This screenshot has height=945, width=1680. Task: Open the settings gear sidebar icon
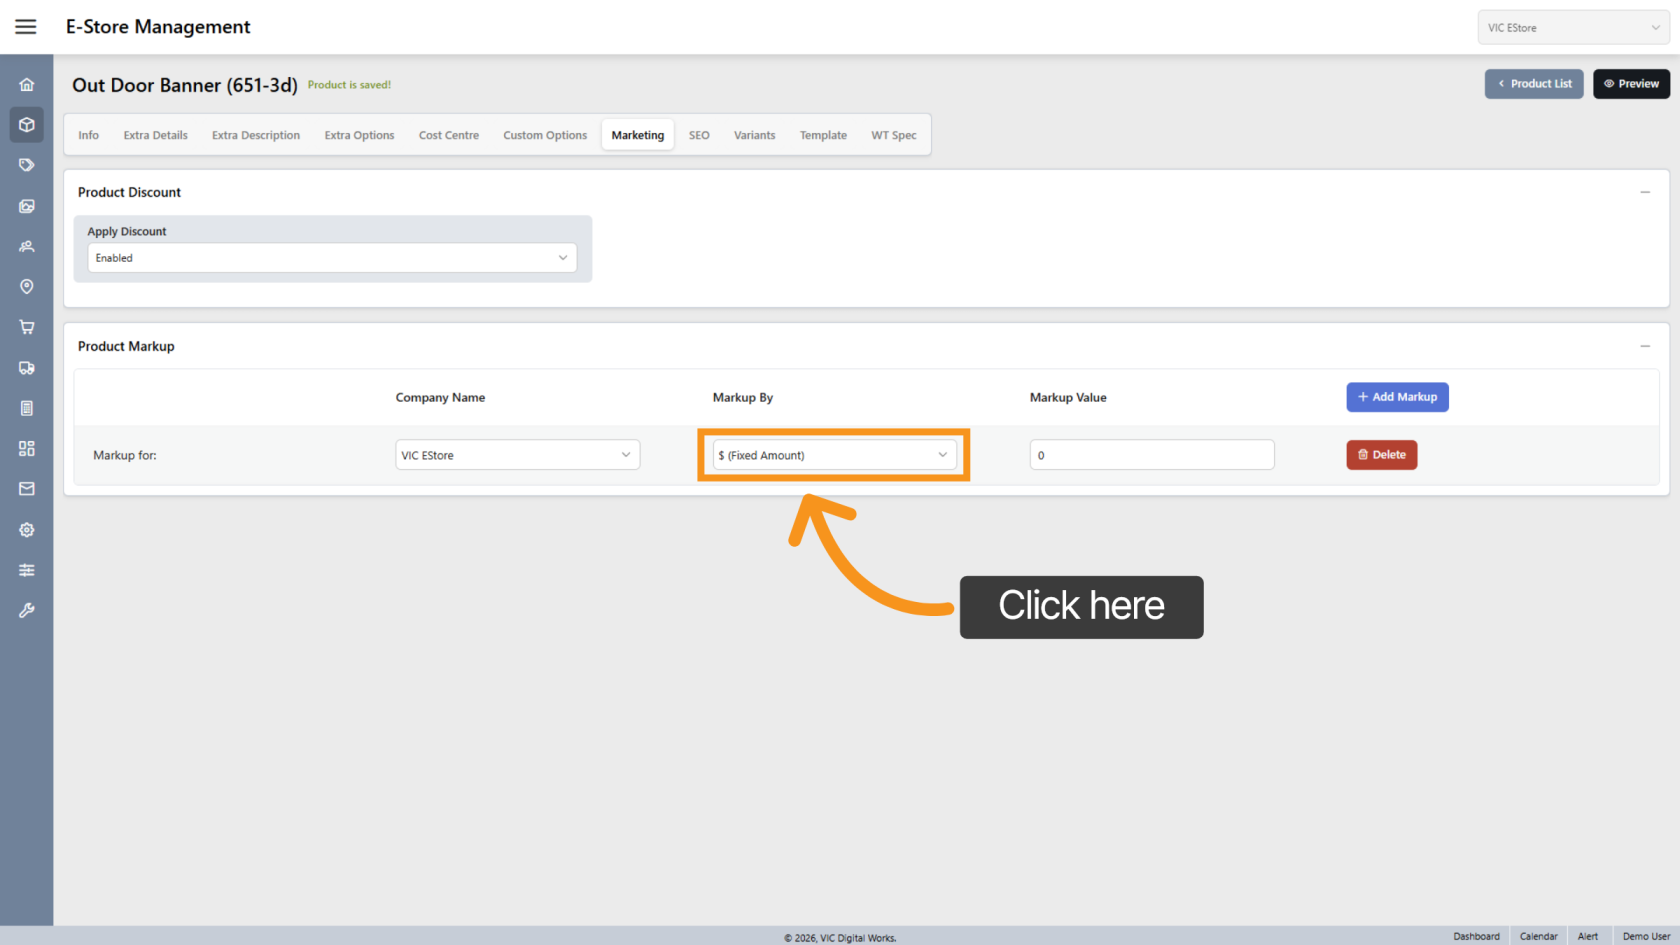[27, 530]
